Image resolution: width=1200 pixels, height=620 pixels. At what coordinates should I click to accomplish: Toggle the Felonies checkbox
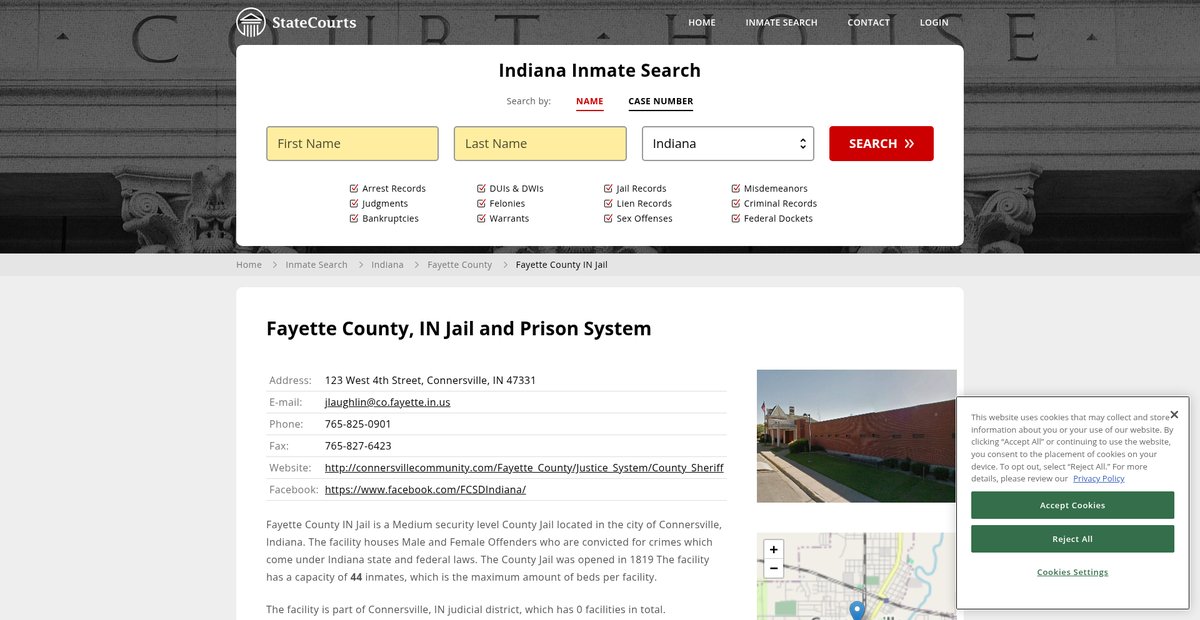pyautogui.click(x=481, y=203)
